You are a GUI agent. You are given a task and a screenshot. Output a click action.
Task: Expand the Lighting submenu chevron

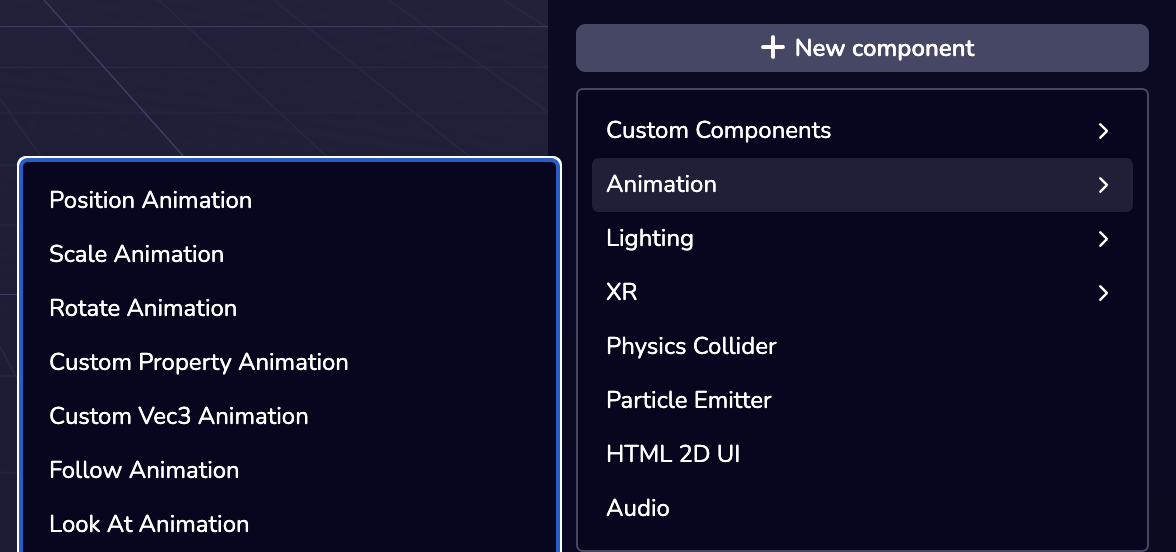[1103, 239]
